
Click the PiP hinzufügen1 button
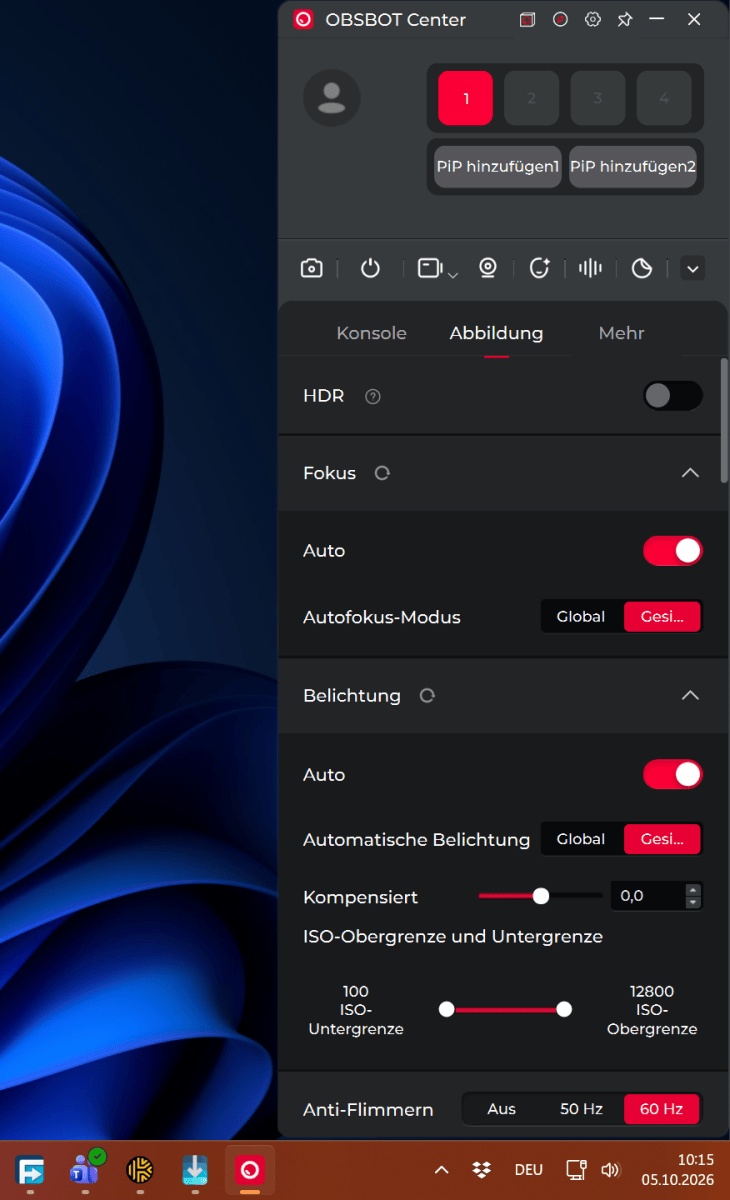[x=498, y=167]
